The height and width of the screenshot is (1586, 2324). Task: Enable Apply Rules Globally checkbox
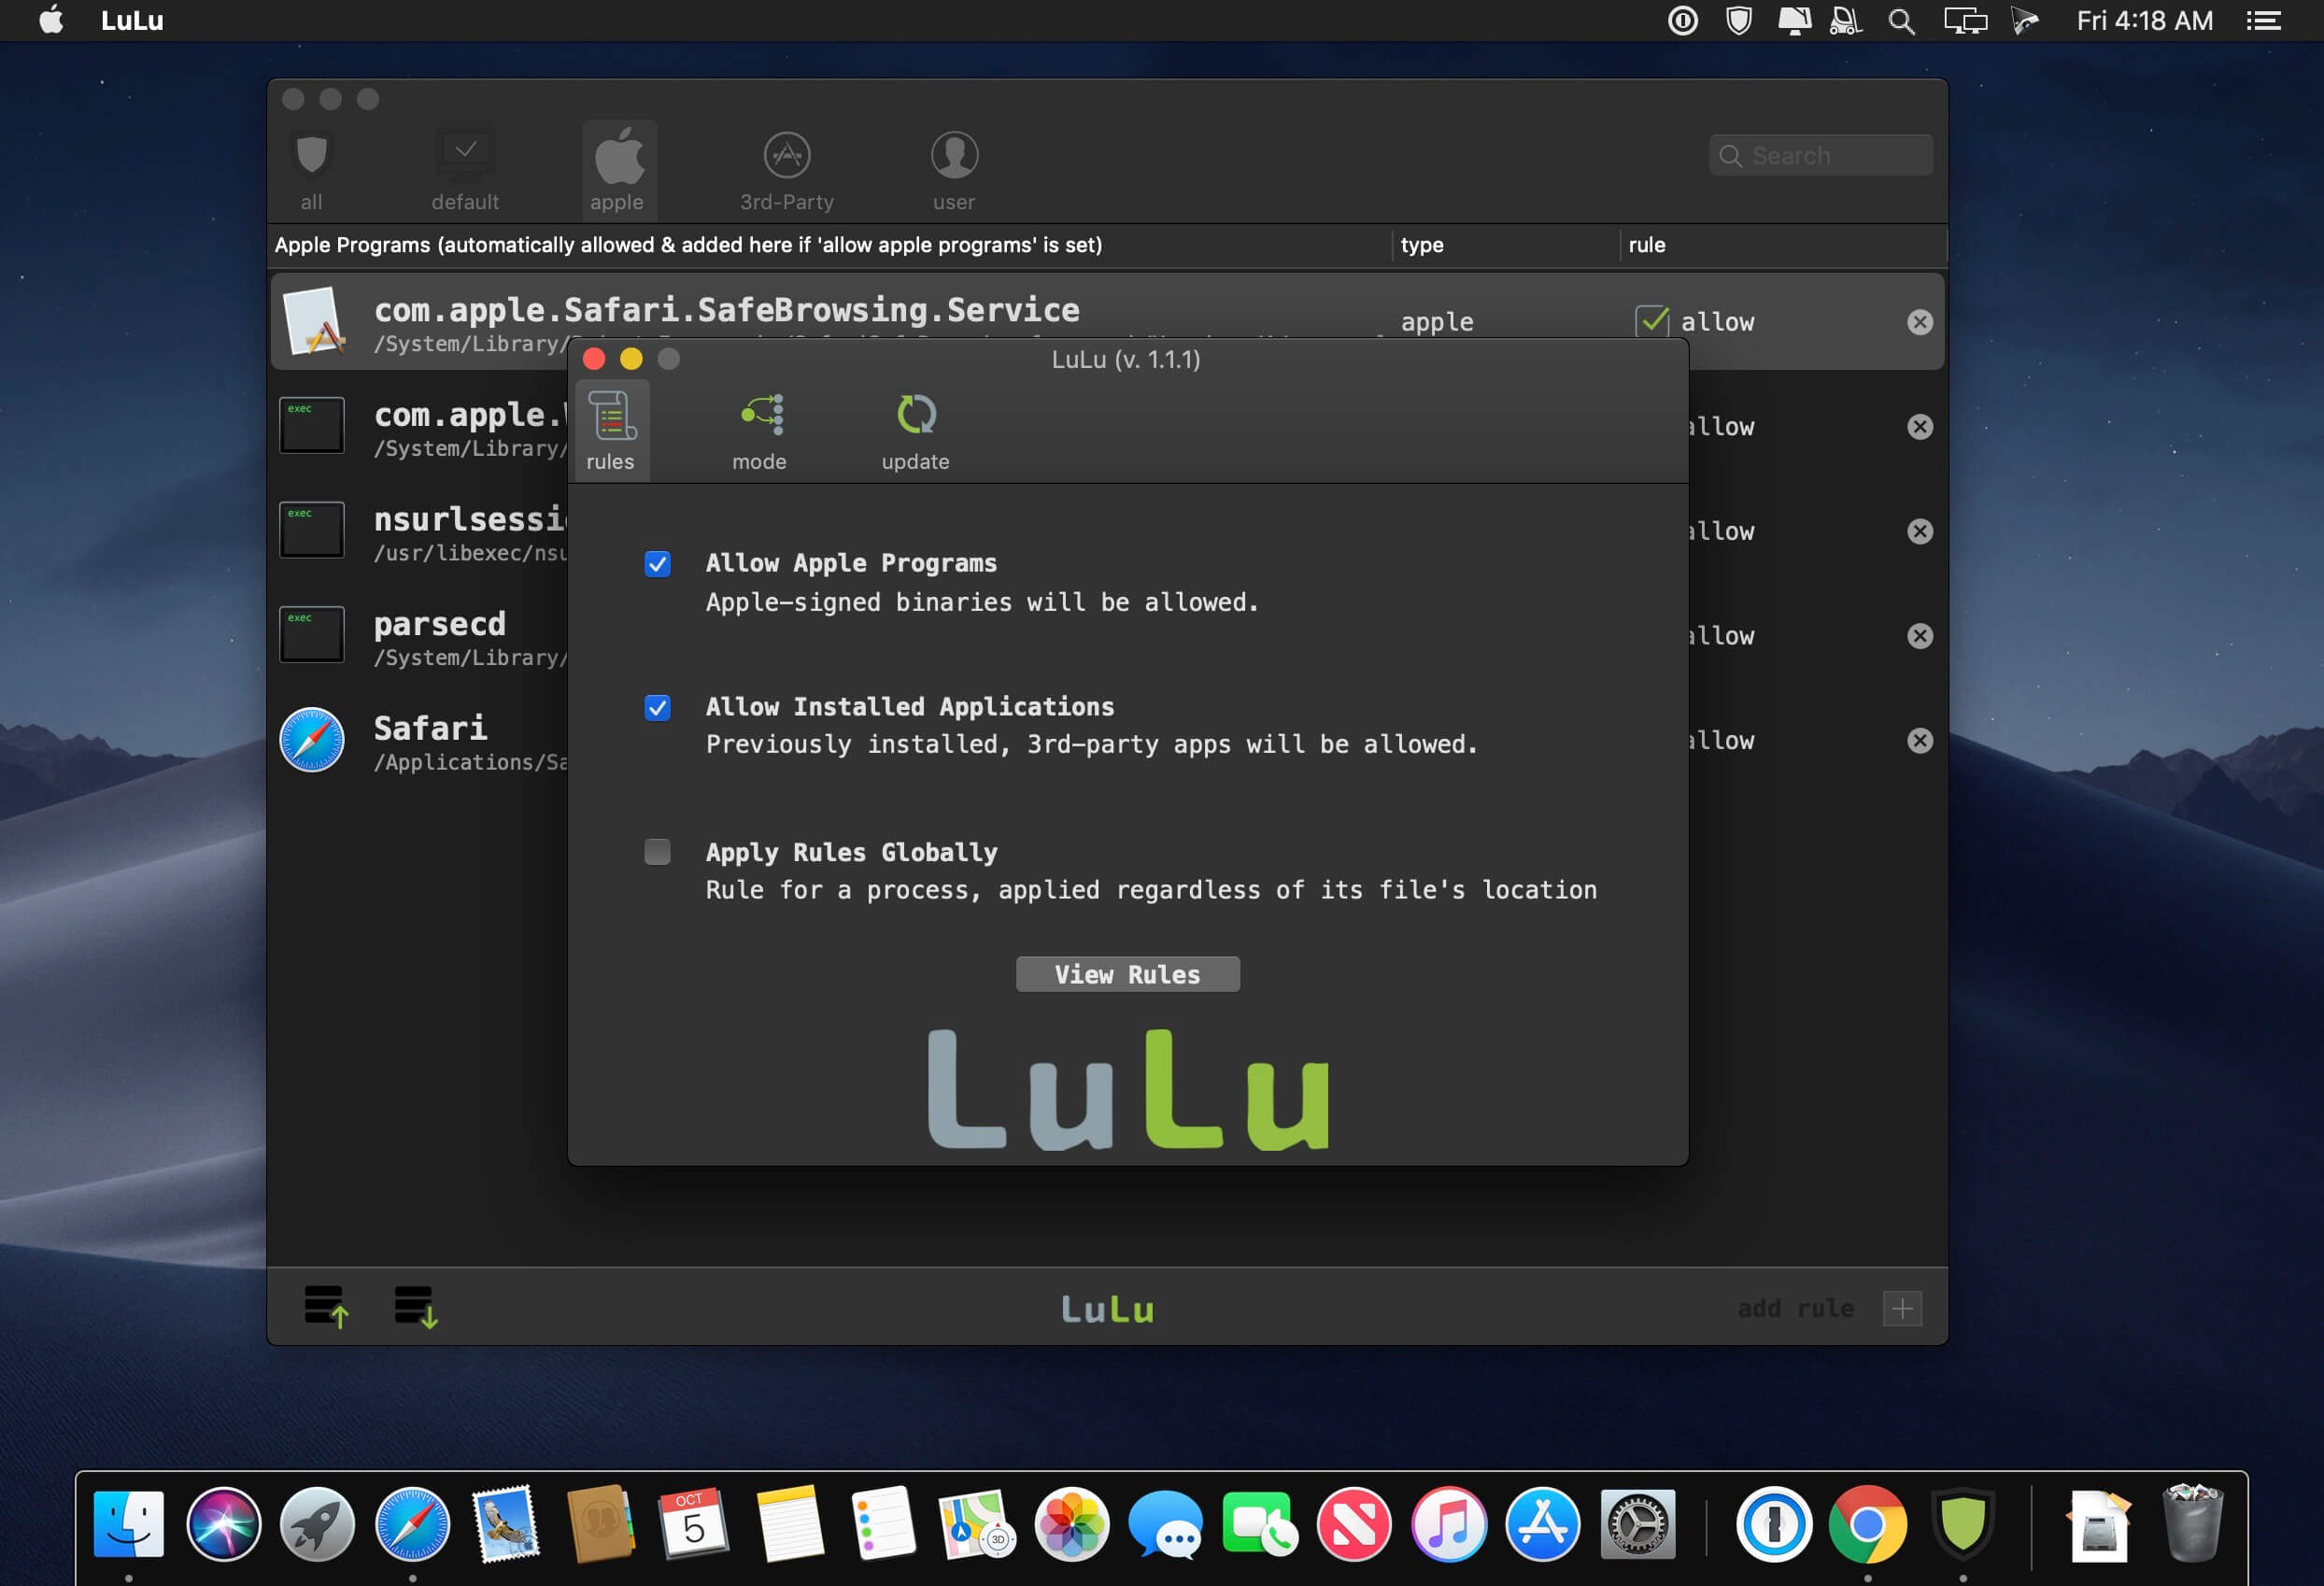tap(657, 850)
